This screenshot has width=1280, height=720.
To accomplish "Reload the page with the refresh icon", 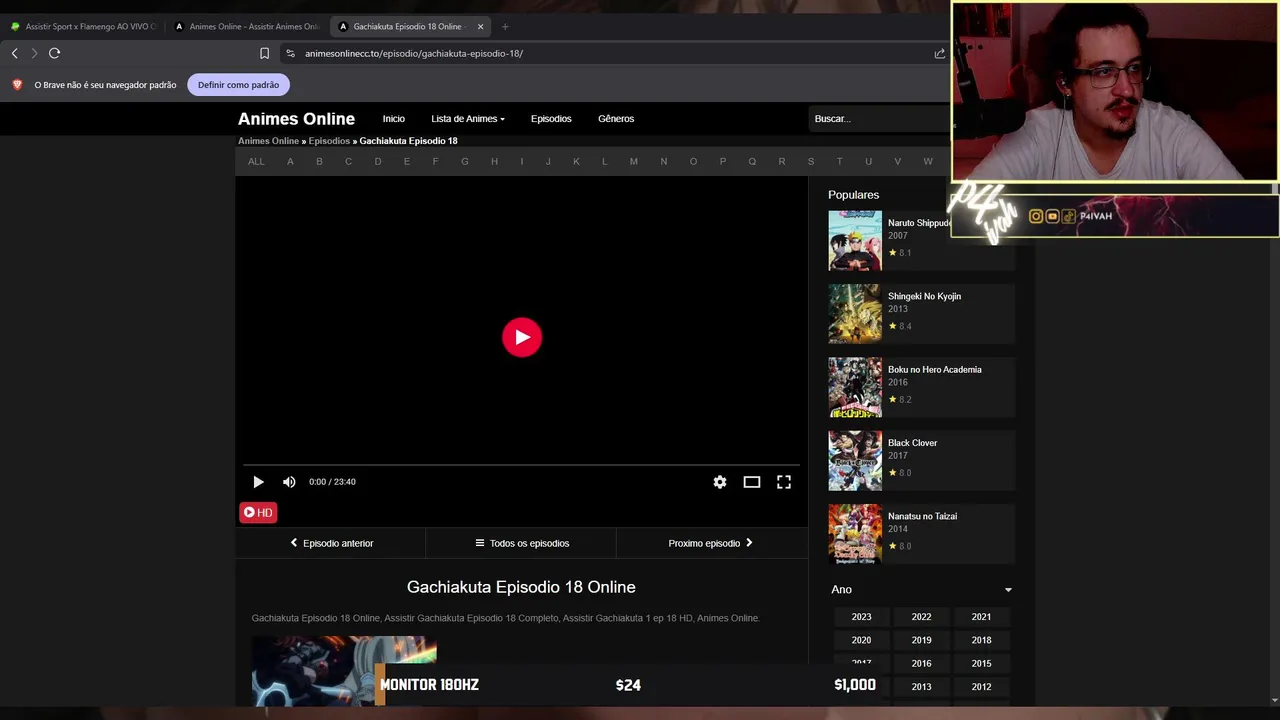I will pos(55,53).
